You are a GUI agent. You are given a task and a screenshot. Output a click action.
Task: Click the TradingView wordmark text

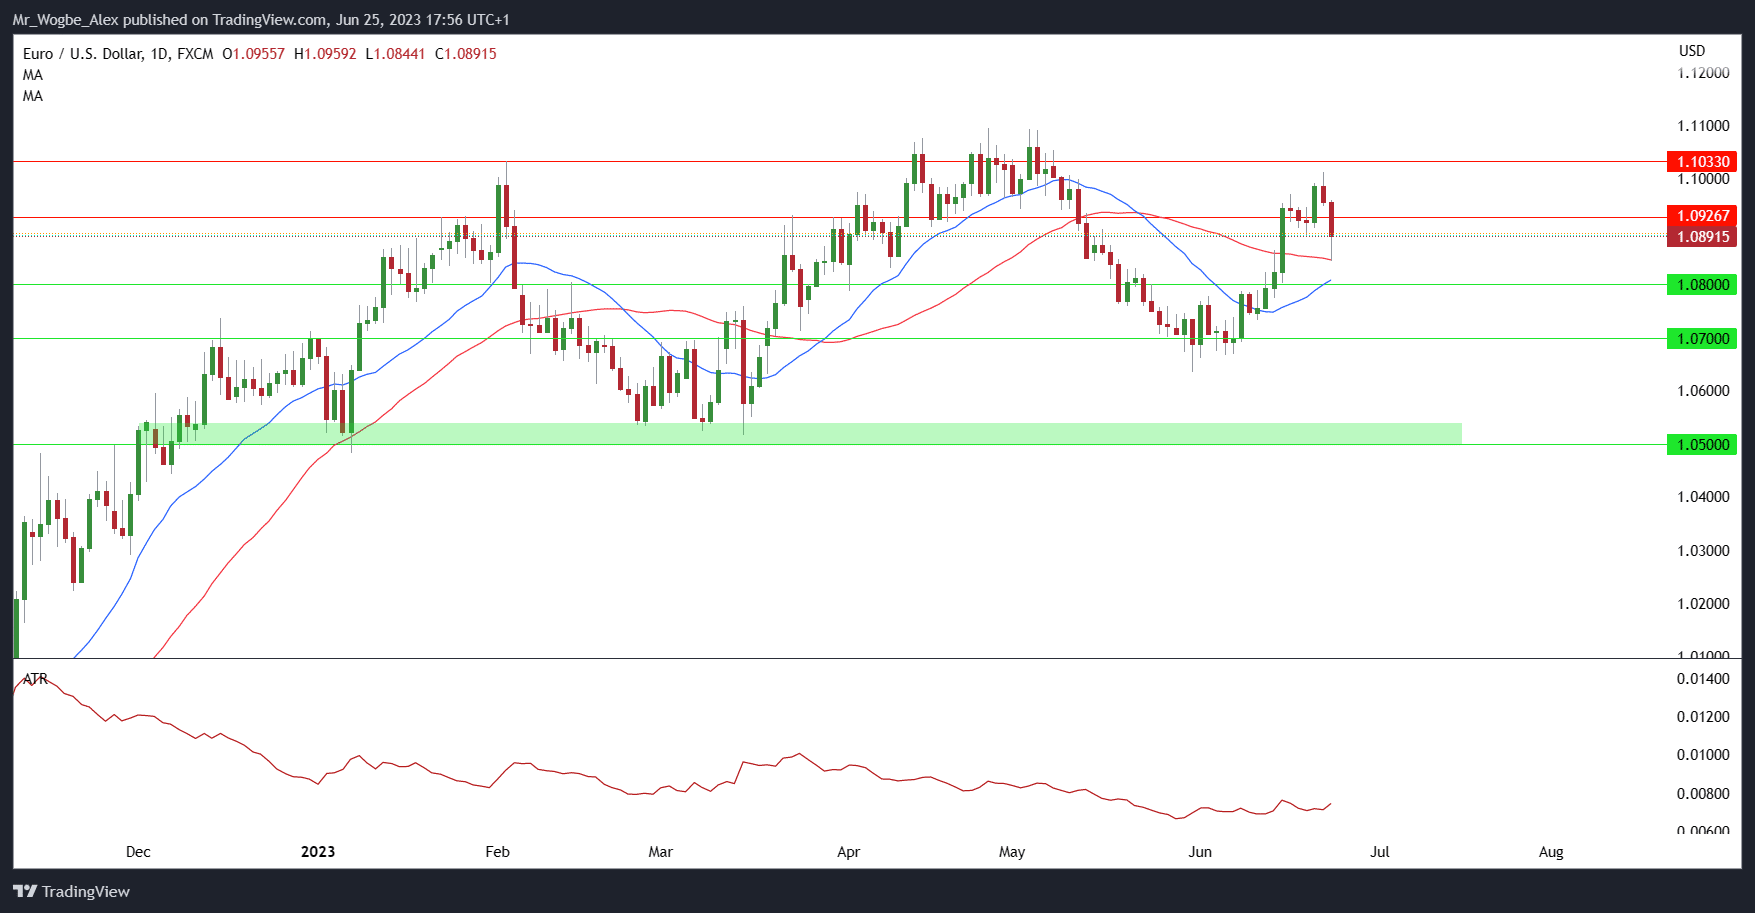coord(86,891)
